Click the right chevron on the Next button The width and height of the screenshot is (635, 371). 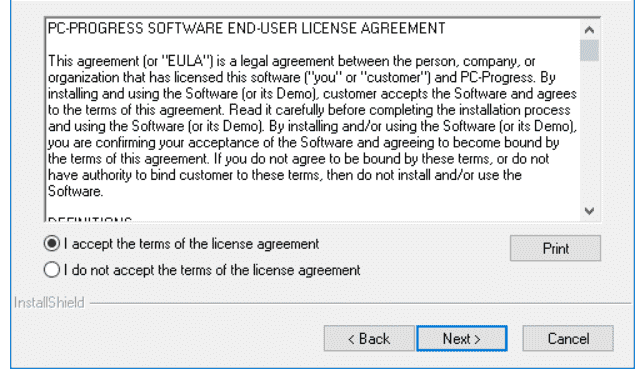click(x=477, y=339)
